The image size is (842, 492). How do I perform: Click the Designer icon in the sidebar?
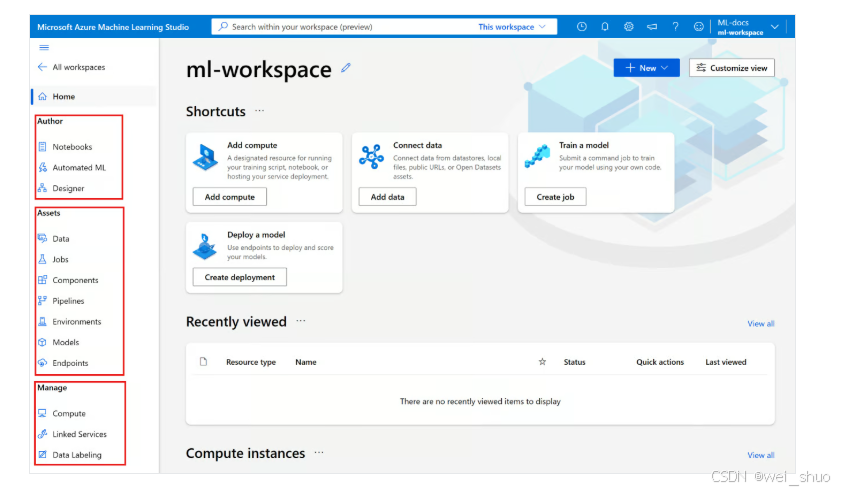tap(42, 188)
